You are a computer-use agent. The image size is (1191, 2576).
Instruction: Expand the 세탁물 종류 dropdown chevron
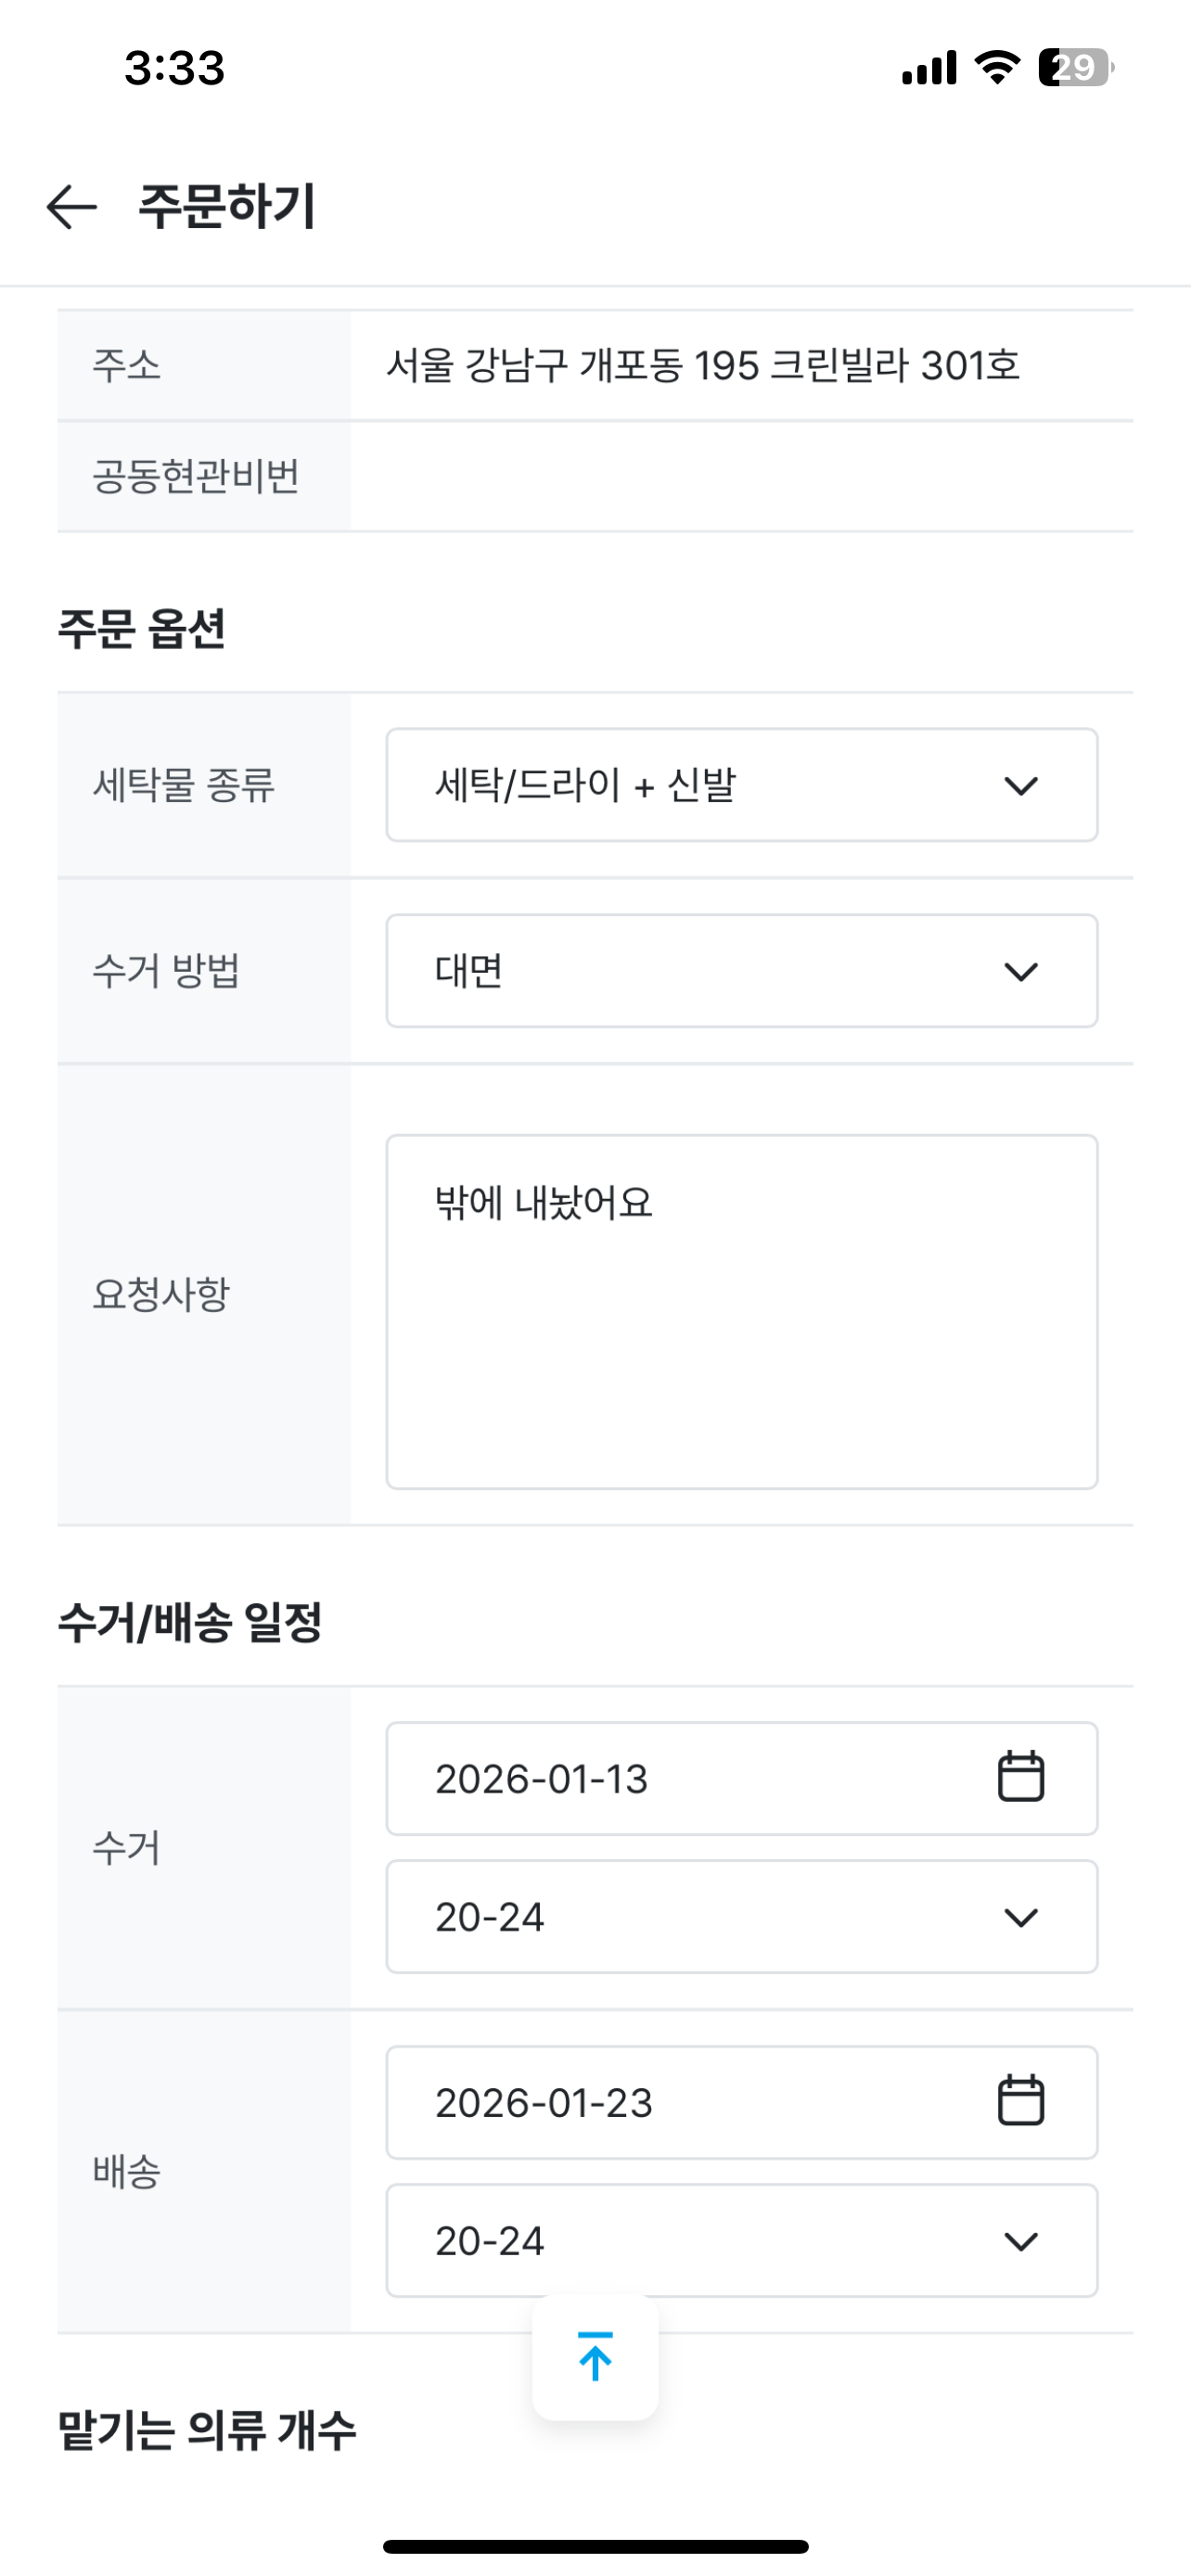point(1020,785)
